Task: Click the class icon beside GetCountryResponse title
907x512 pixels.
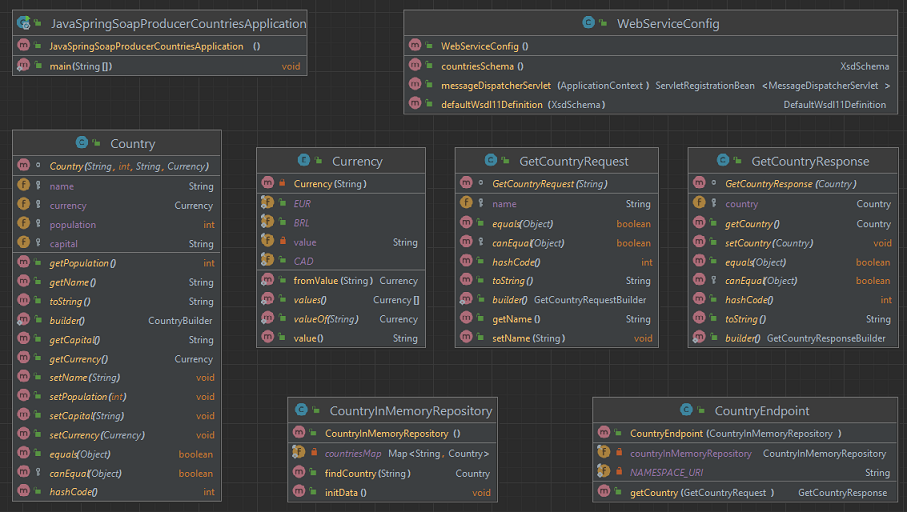Action: pyautogui.click(x=723, y=160)
